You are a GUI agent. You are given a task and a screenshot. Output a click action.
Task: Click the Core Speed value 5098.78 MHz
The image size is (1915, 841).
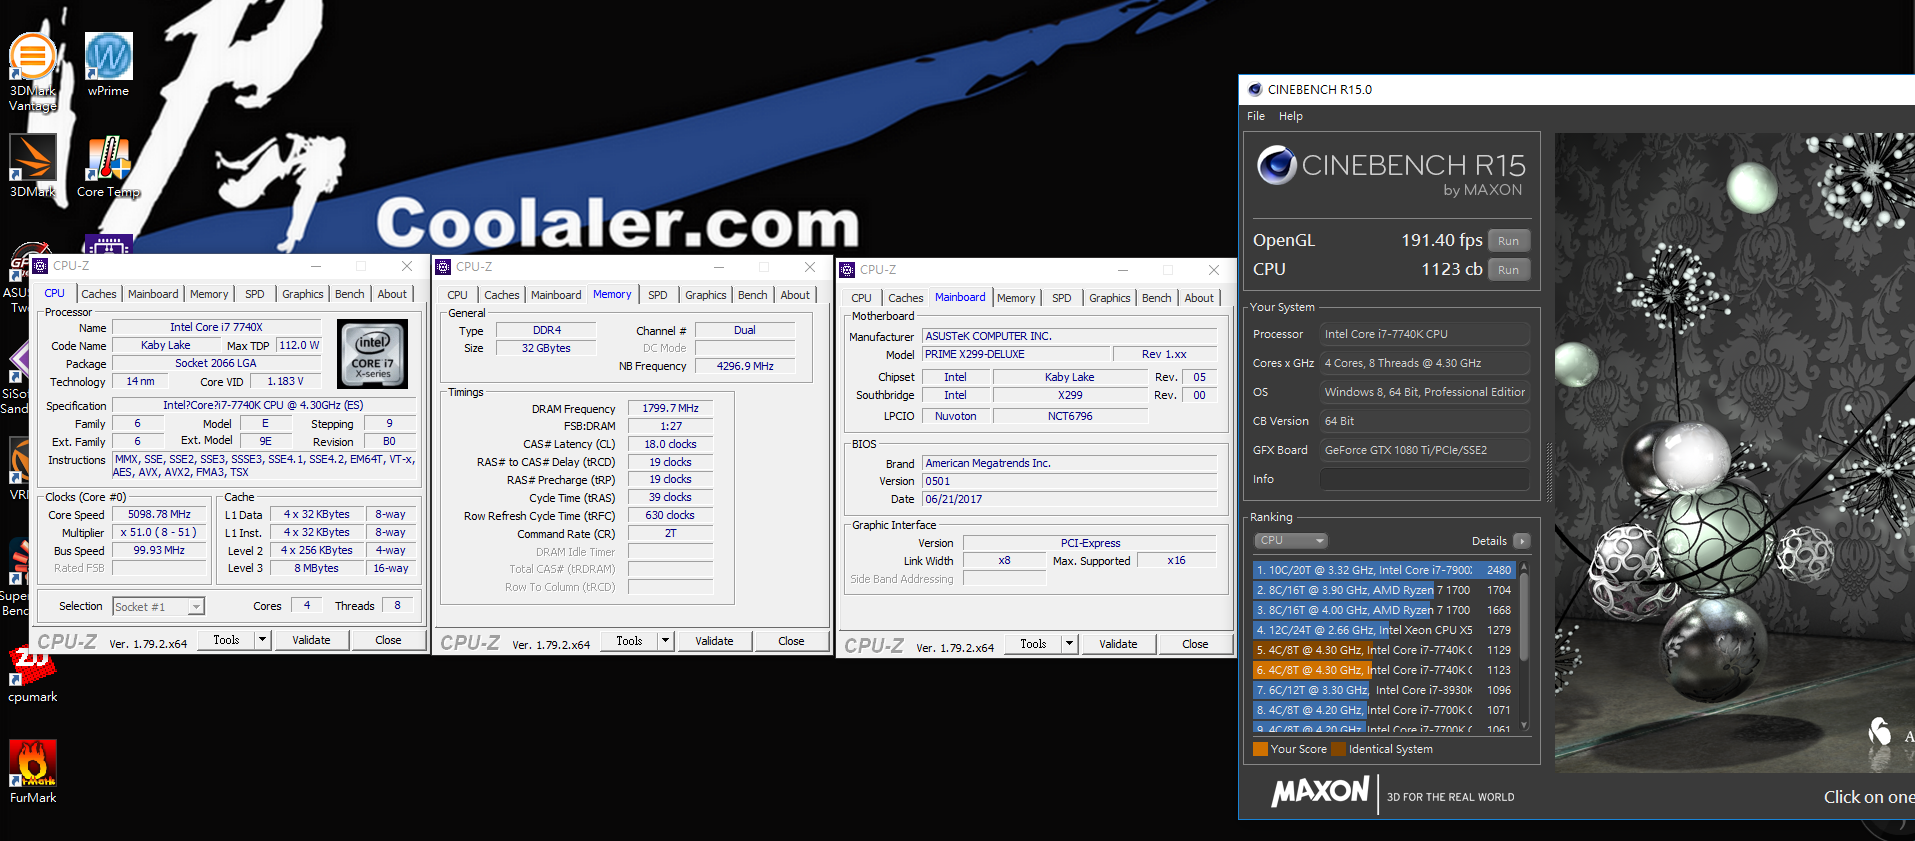pos(159,515)
